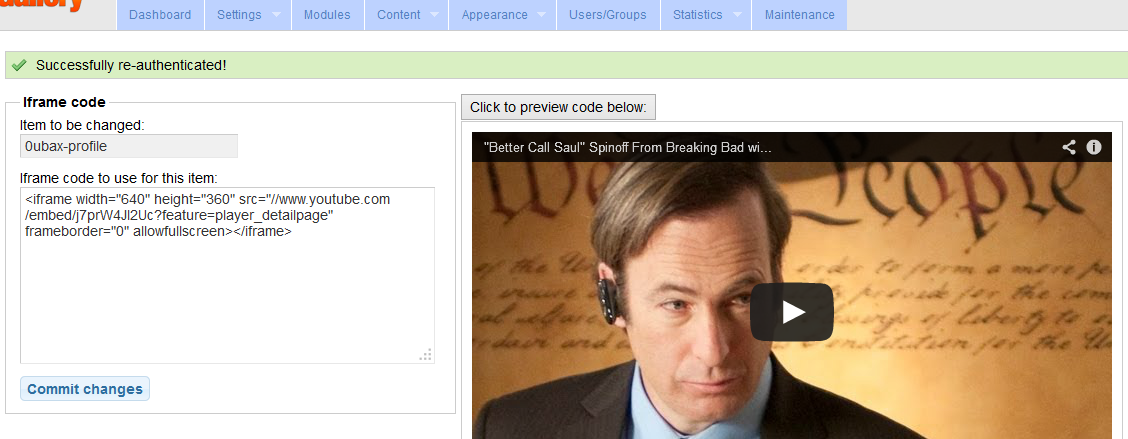Play the Better Call Saul video

pyautogui.click(x=792, y=312)
